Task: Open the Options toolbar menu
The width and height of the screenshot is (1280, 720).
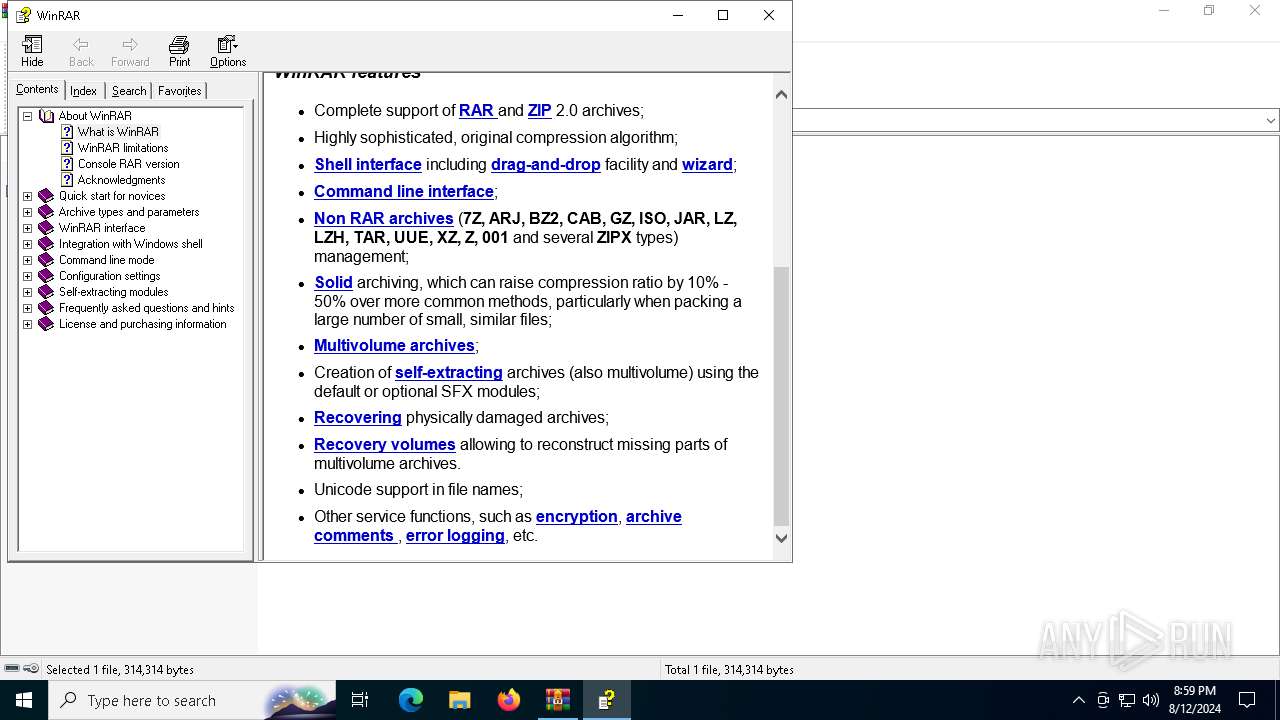Action: pos(228,51)
